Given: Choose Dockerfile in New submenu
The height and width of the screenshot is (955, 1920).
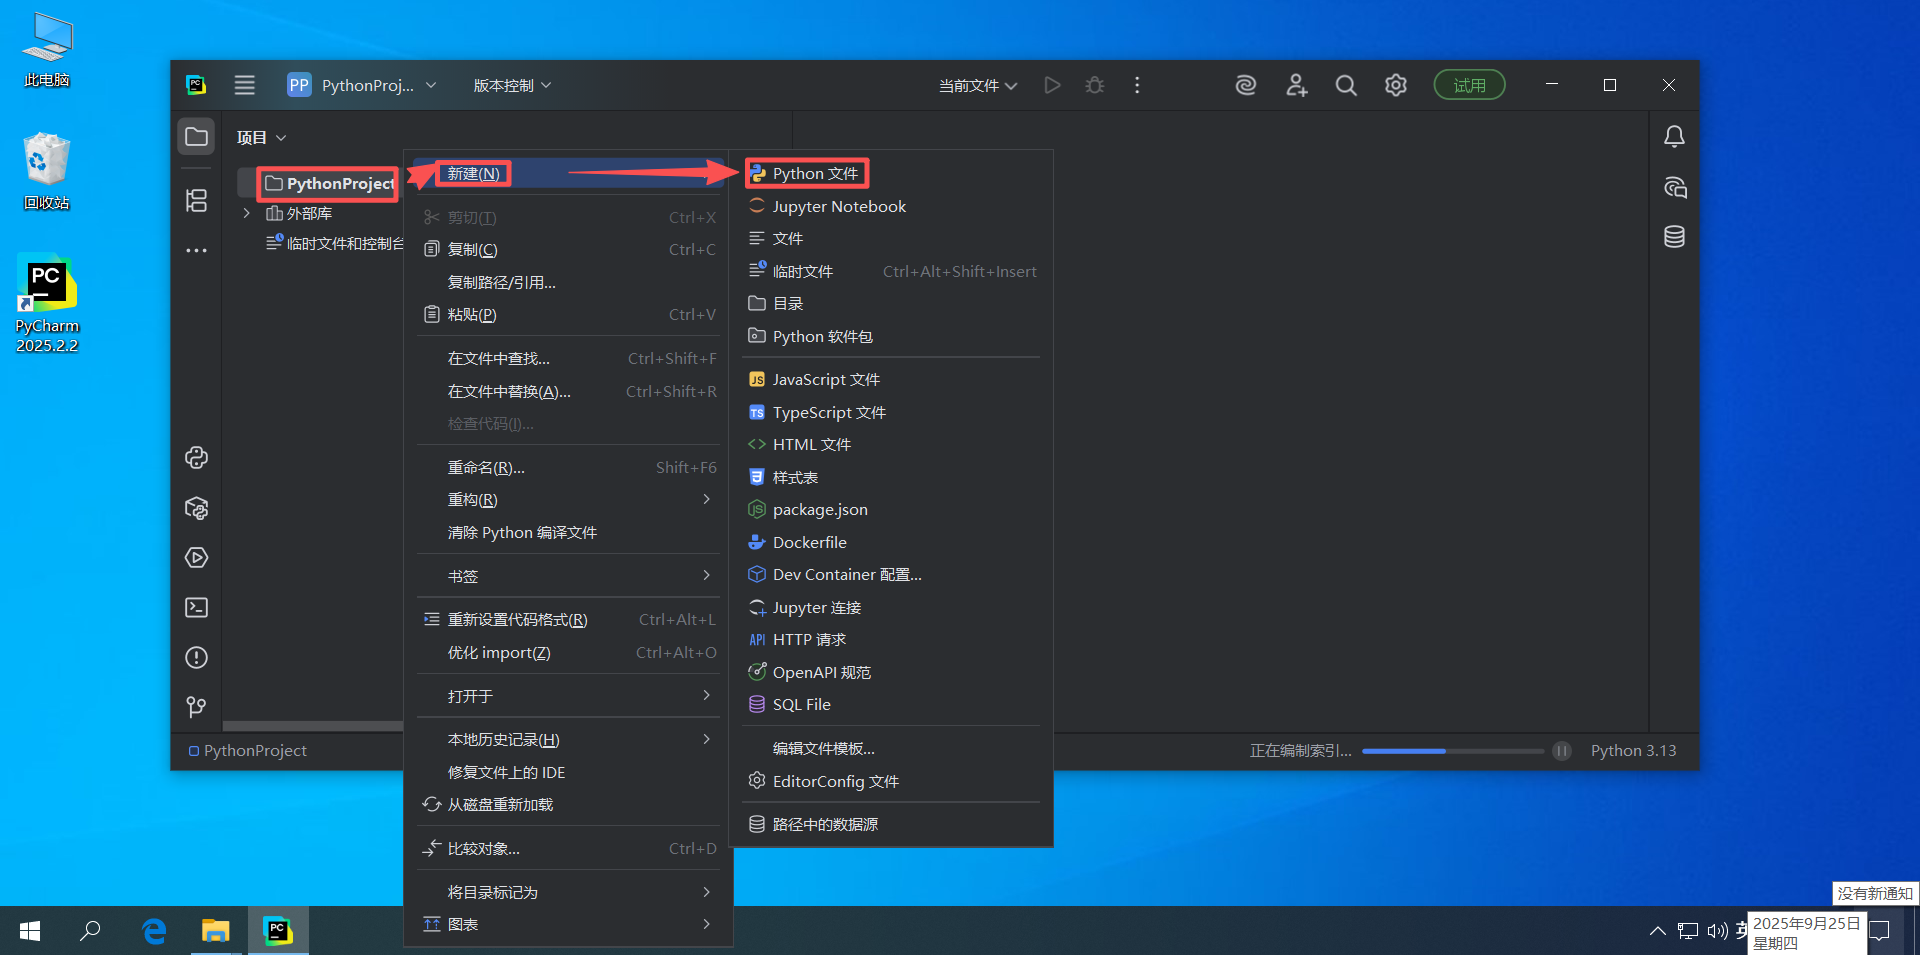Looking at the screenshot, I should tap(891, 542).
